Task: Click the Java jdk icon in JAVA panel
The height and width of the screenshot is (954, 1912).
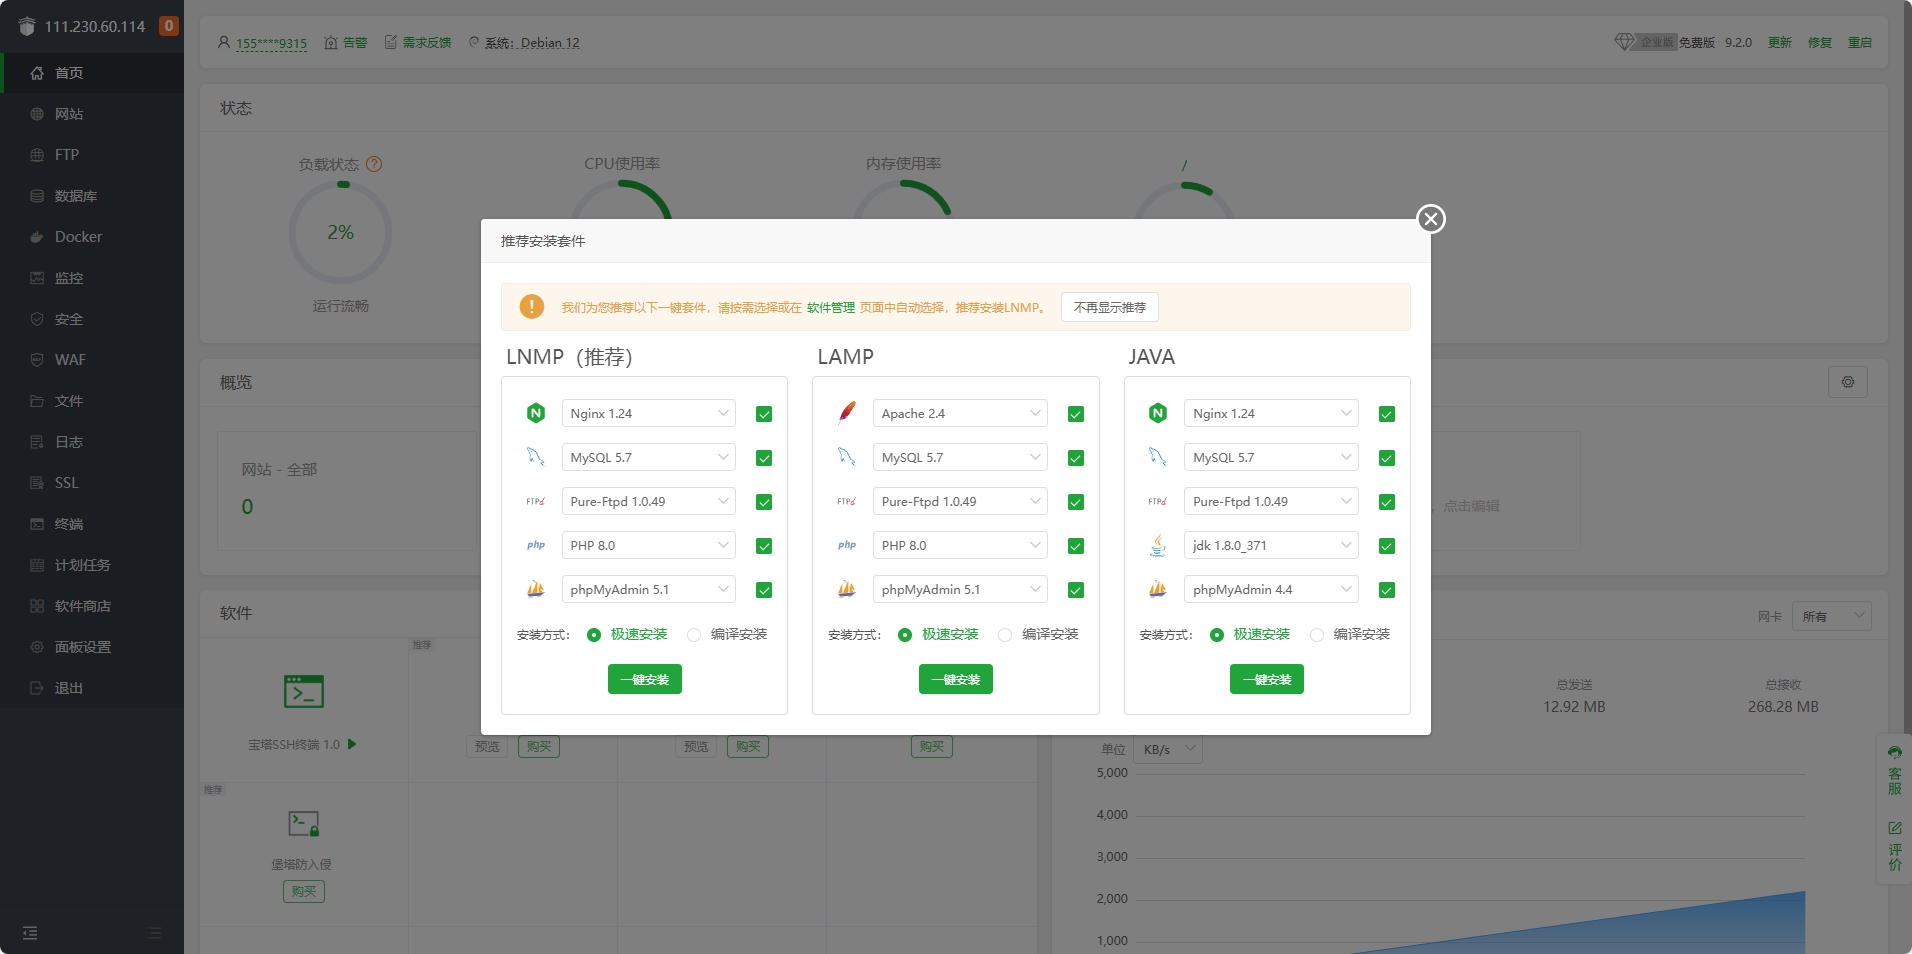Action: point(1158,545)
